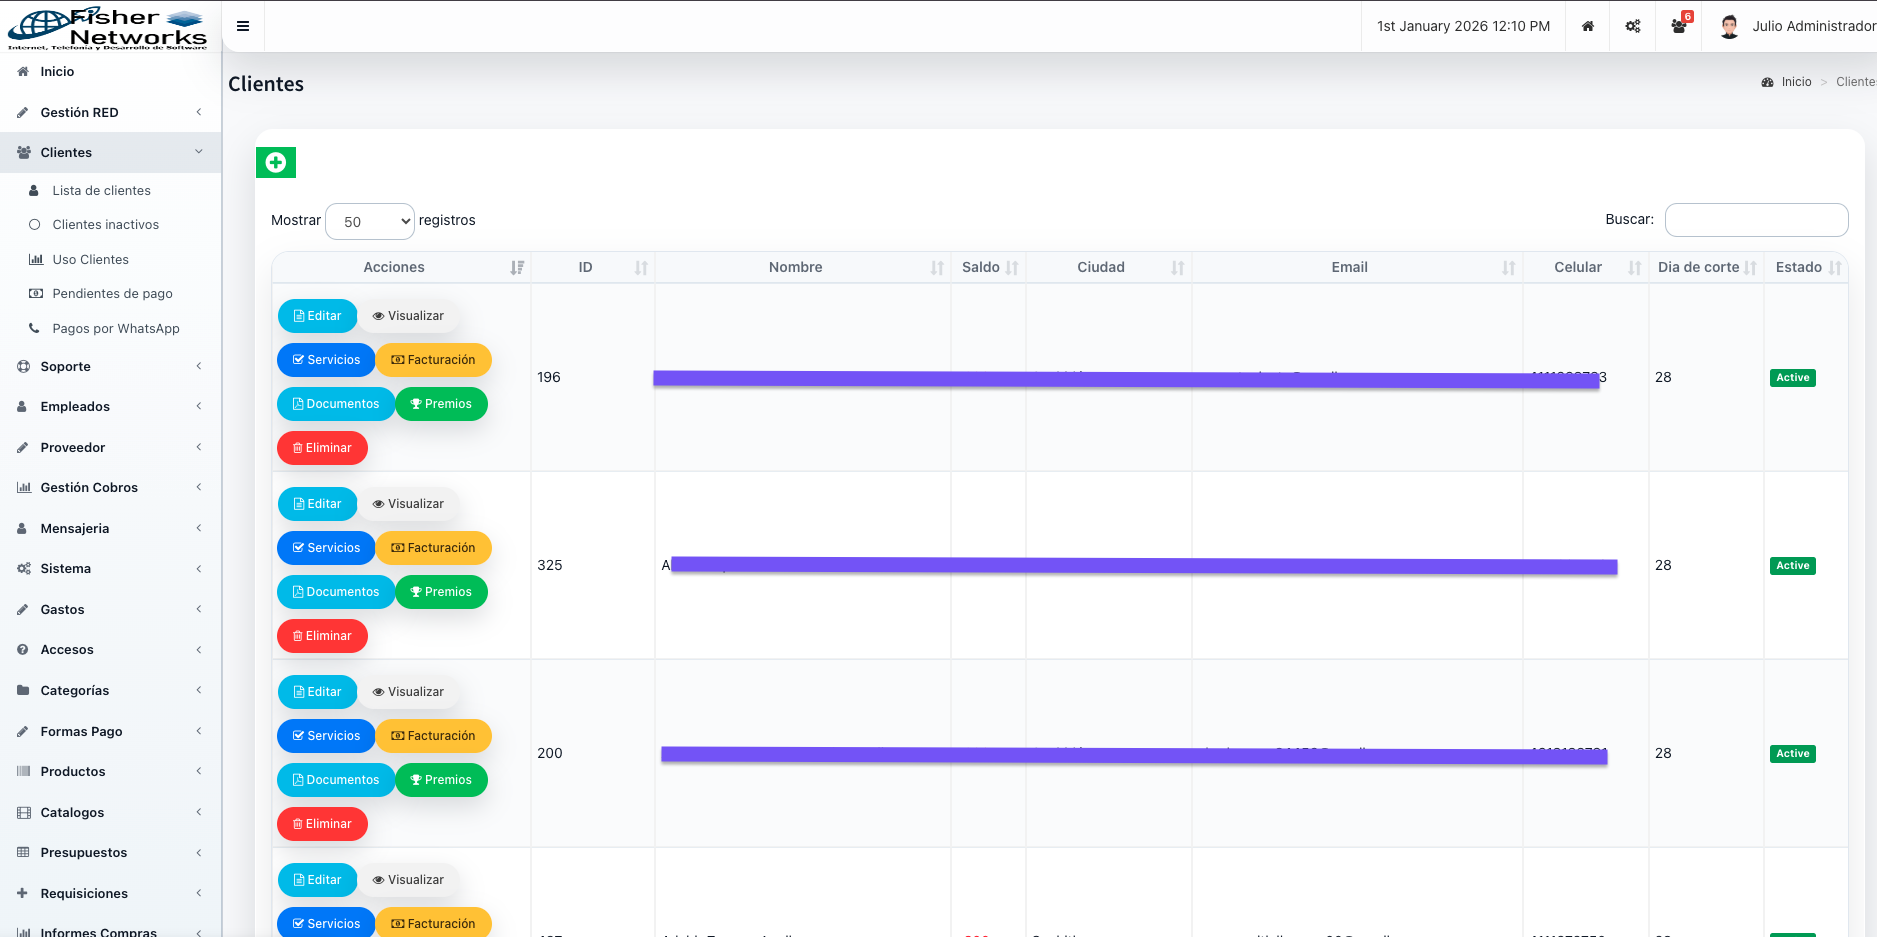Open the Mostrar registros count dropdown

[x=370, y=221]
